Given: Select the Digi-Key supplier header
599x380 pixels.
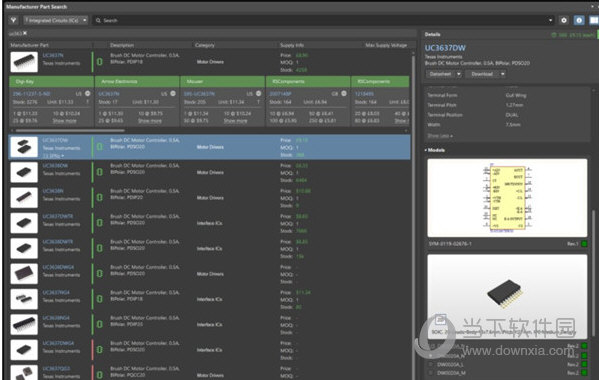Looking at the screenshot, I should (x=51, y=81).
